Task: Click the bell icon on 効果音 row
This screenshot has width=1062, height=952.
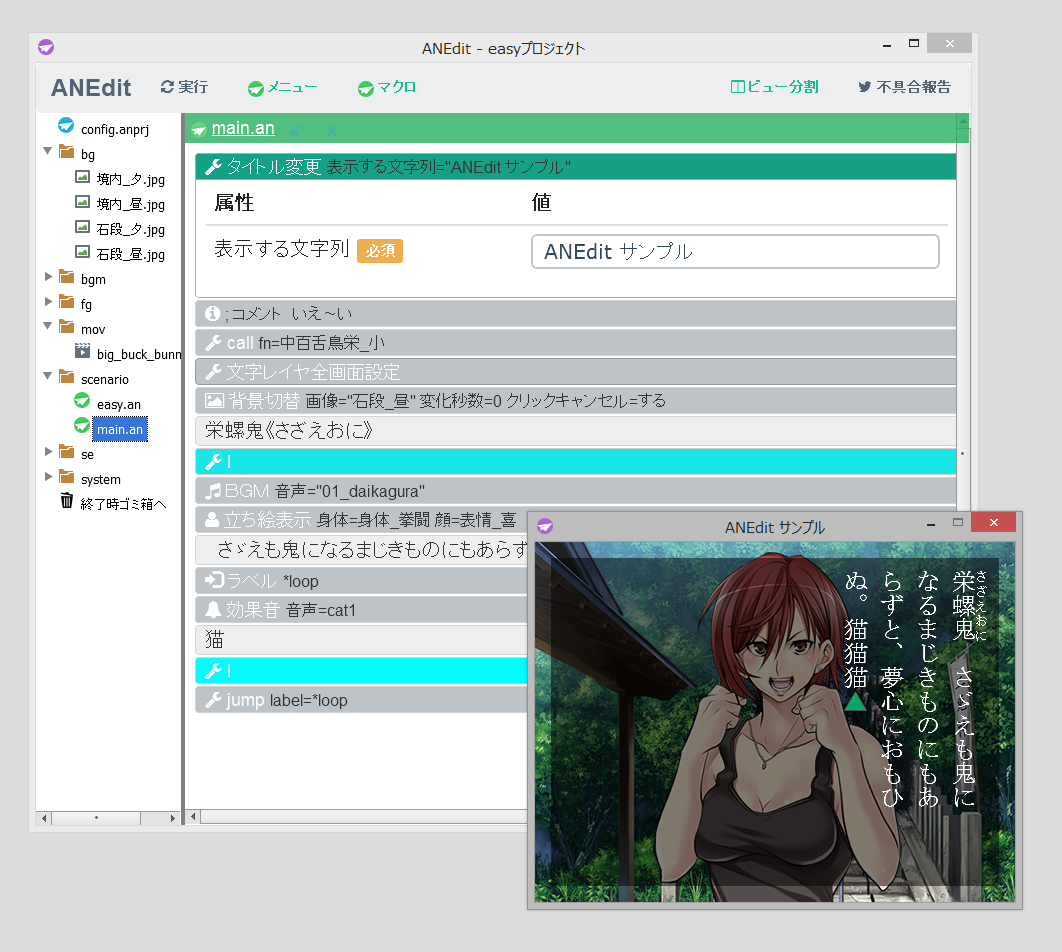Action: (x=213, y=609)
